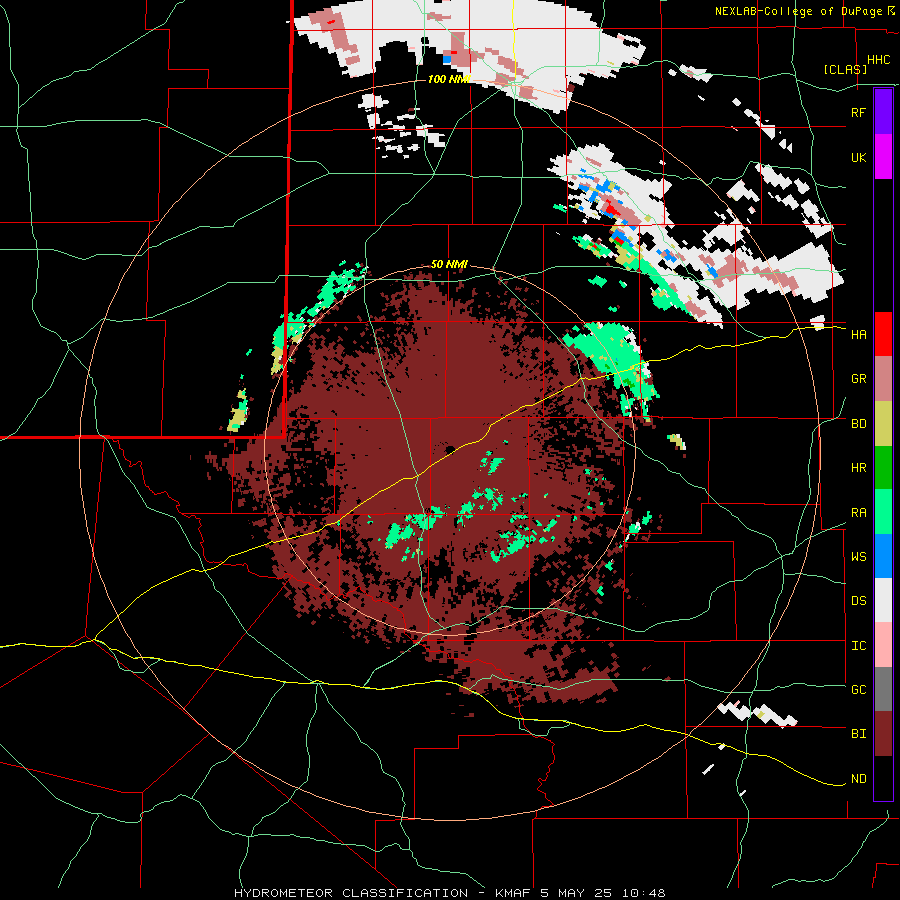Image resolution: width=900 pixels, height=900 pixels.
Task: Click the ND legend label
Action: pyautogui.click(x=858, y=779)
